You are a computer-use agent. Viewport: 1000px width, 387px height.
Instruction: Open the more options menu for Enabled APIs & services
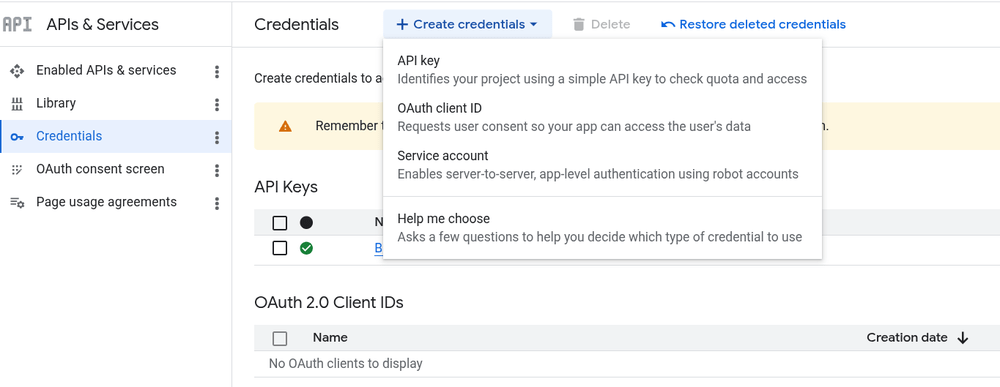pyautogui.click(x=217, y=71)
